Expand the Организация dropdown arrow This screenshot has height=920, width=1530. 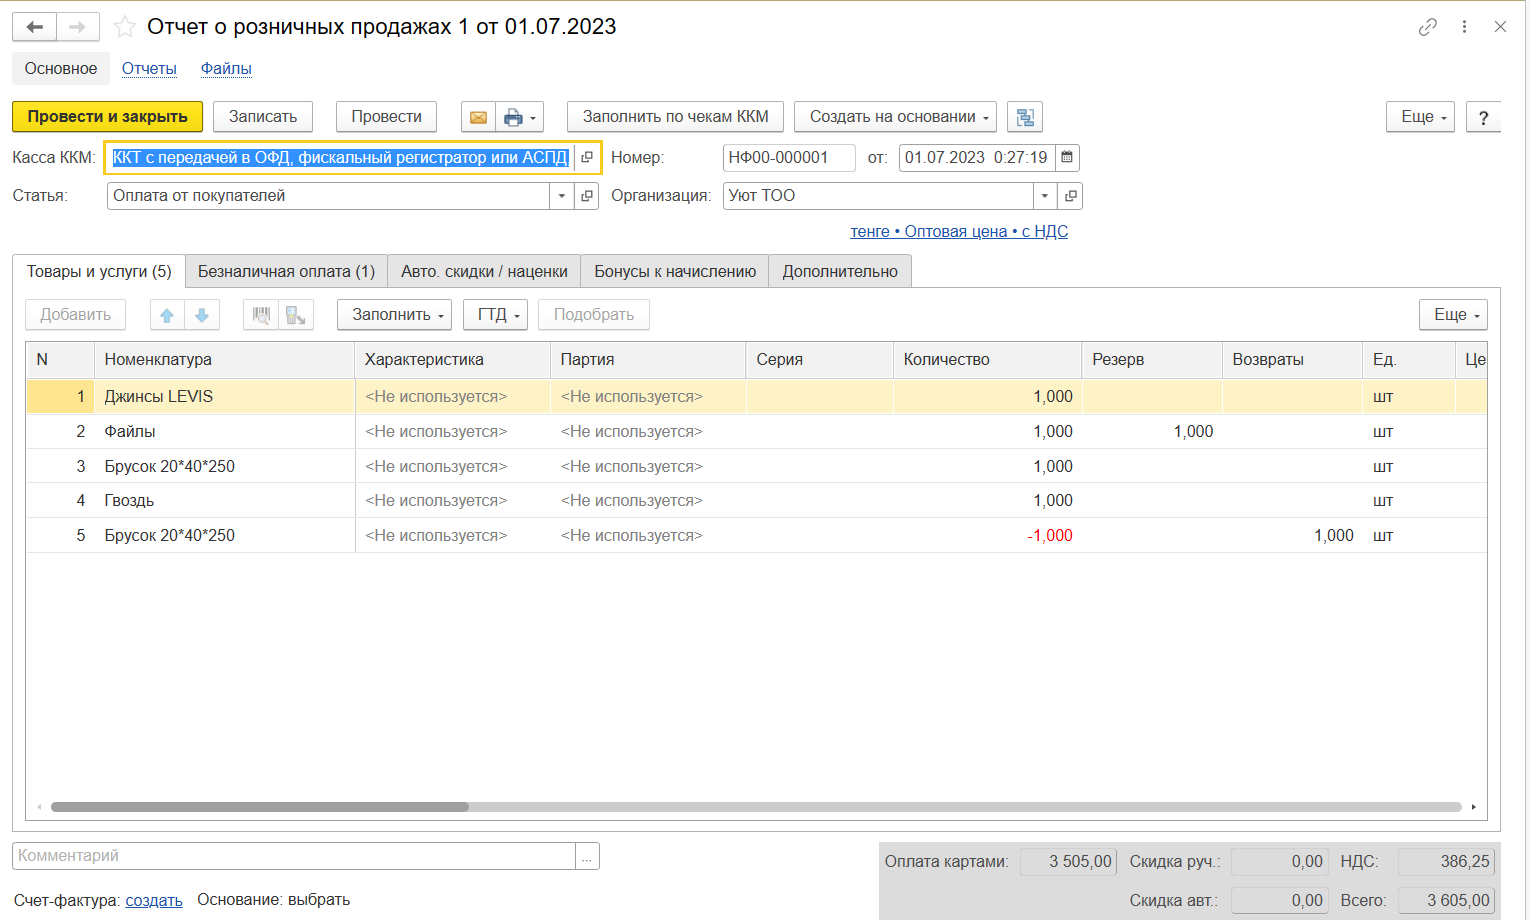[1045, 196]
